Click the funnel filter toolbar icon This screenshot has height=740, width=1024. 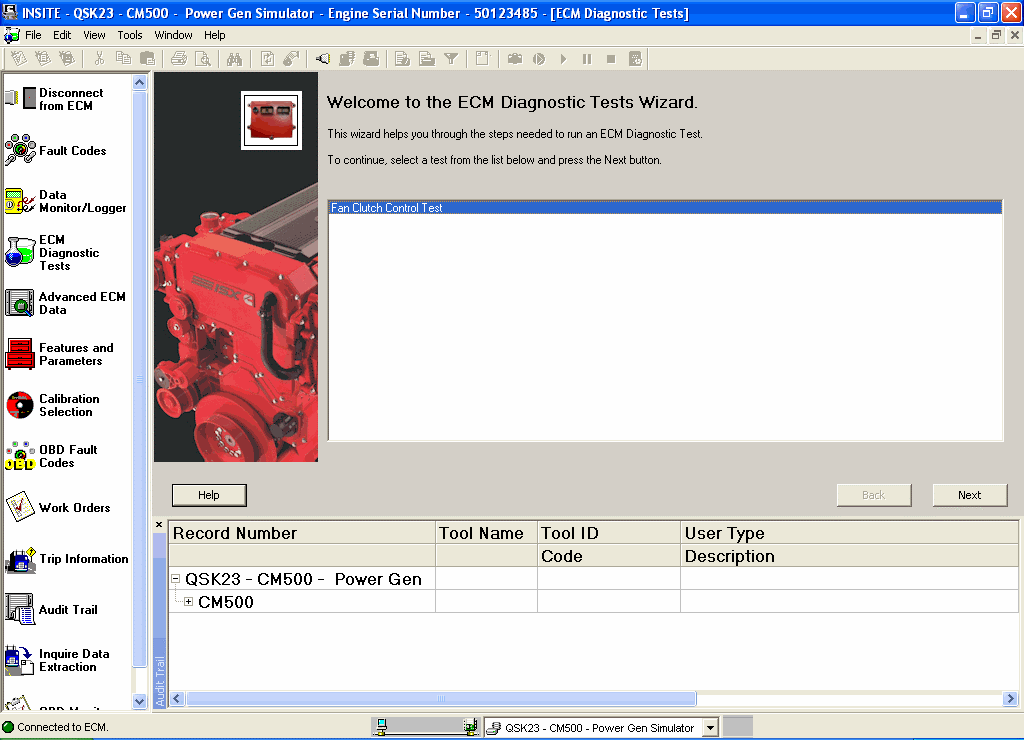point(451,59)
